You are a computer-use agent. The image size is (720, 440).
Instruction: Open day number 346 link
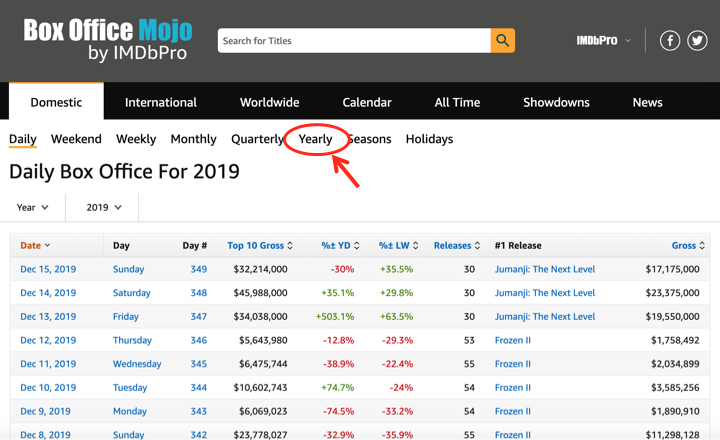(199, 340)
